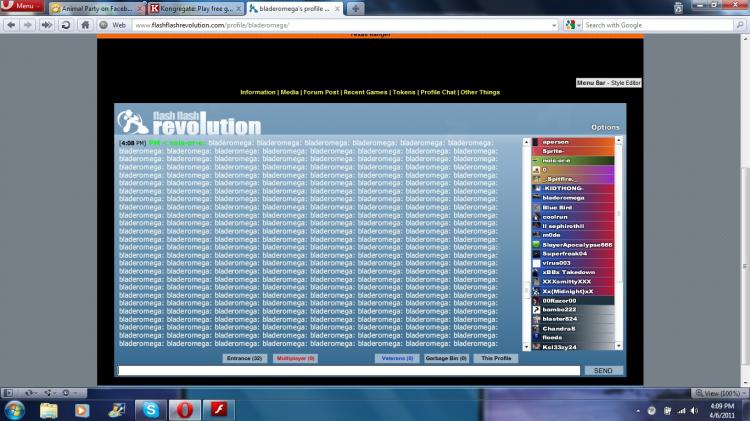Switch to the Entrance (32) chat room

click(244, 358)
